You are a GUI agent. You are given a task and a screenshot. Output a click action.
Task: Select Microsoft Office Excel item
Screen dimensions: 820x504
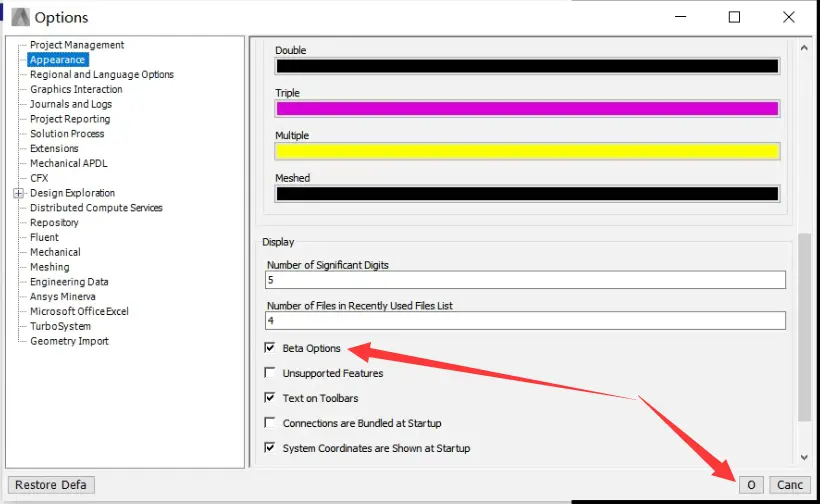pyautogui.click(x=79, y=312)
